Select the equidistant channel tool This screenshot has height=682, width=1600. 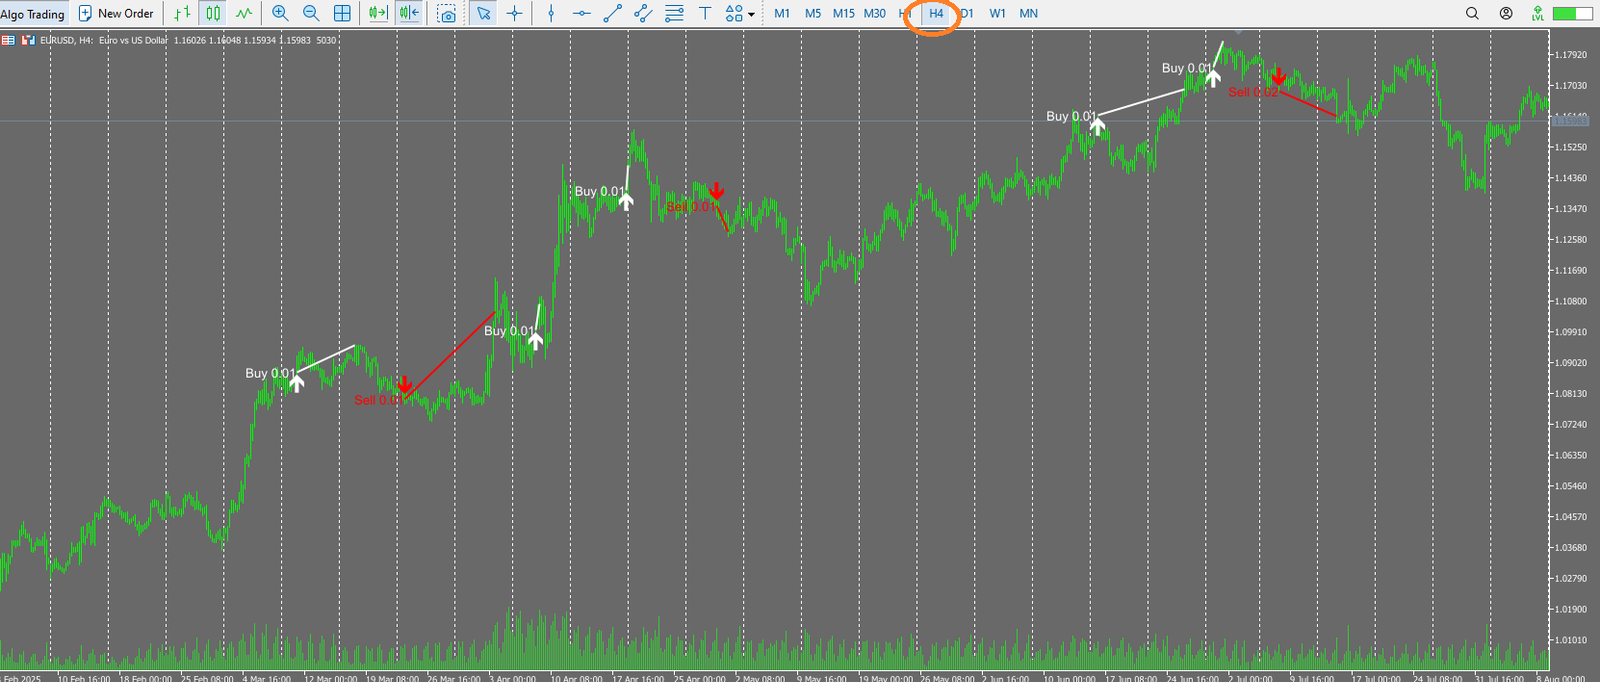click(x=644, y=13)
